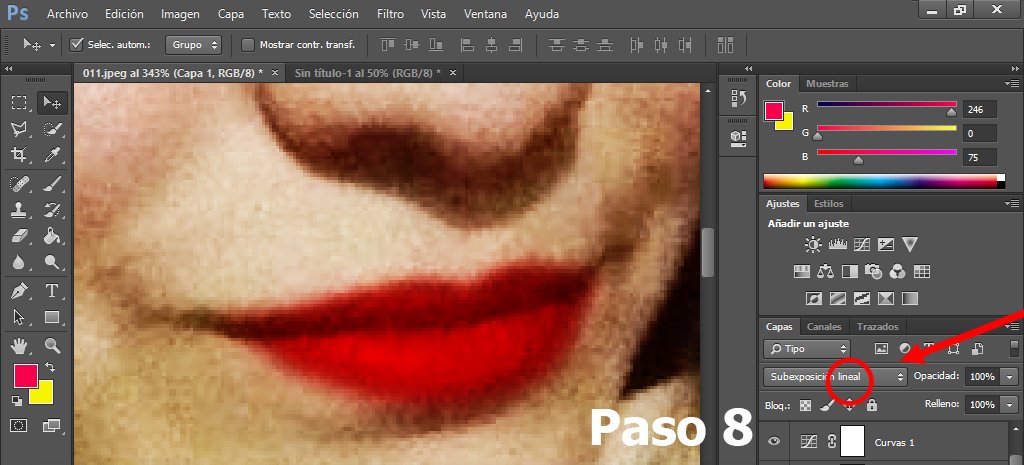Open the tool preset picker arrow
This screenshot has width=1024, height=465.
52,45
